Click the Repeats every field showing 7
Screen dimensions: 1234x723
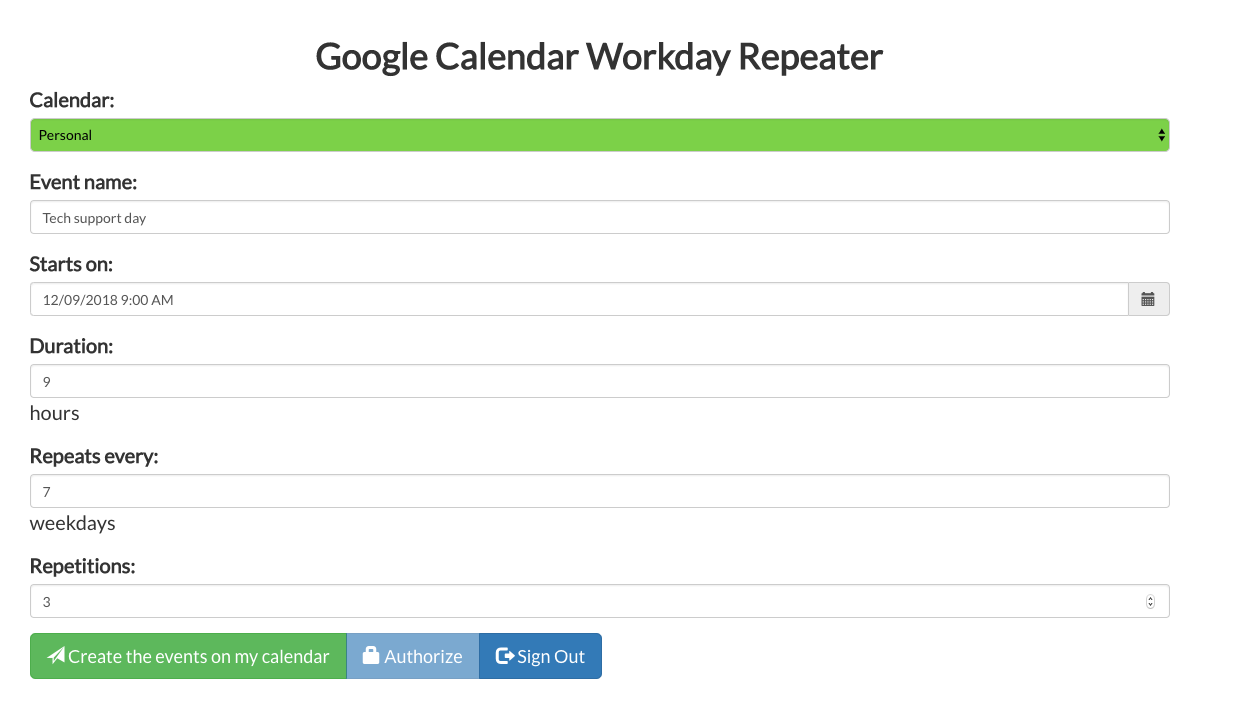pos(599,490)
